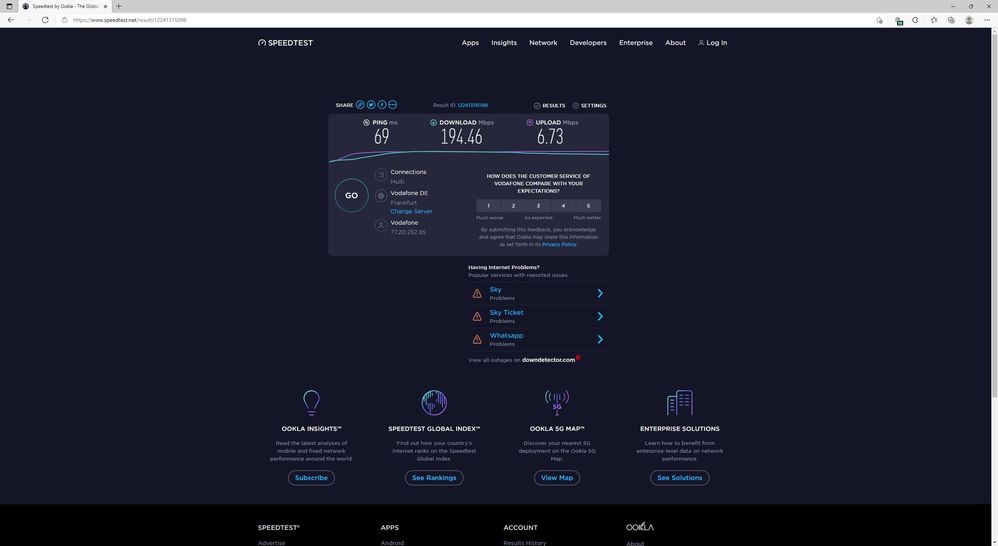This screenshot has height=546, width=998.
Task: Open the Enterprise menu
Action: [x=636, y=43]
